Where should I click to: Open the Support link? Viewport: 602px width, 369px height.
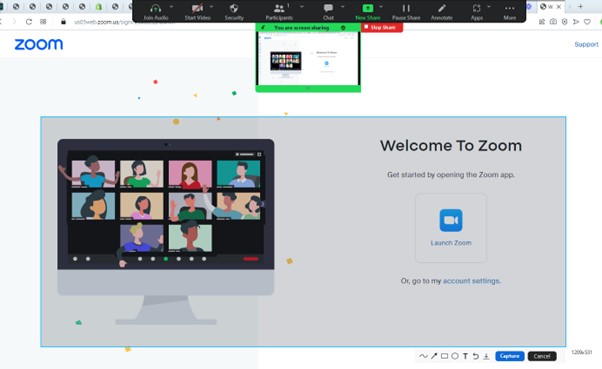[x=586, y=44]
